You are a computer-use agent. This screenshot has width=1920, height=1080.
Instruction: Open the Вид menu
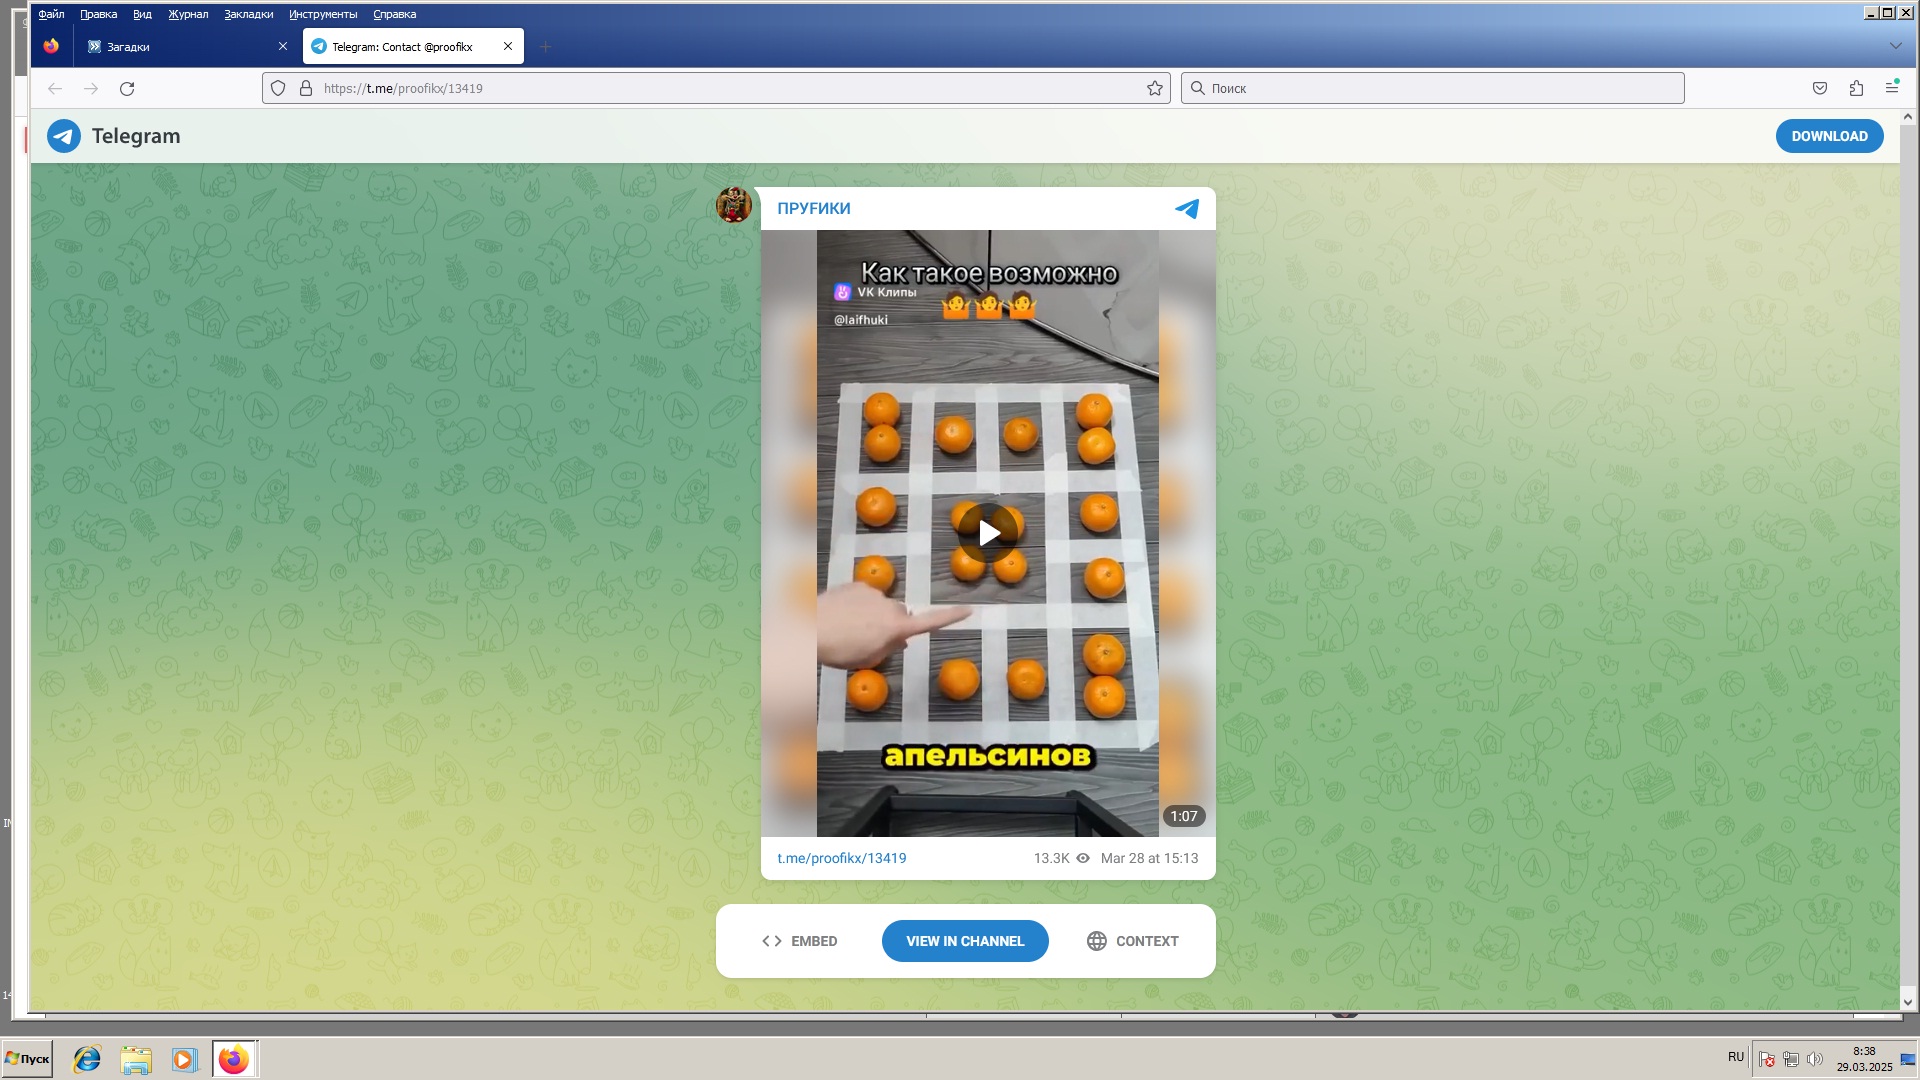[x=142, y=14]
